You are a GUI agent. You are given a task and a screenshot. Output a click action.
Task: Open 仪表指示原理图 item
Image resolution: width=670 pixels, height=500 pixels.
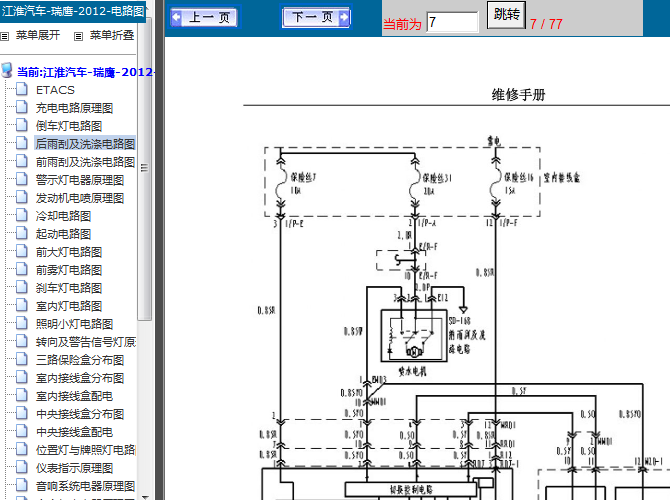74,468
